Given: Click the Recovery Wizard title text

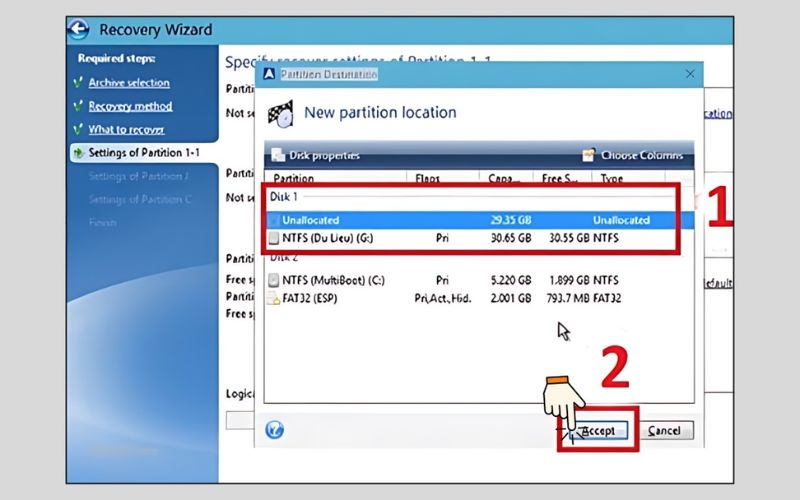Looking at the screenshot, I should pos(156,30).
